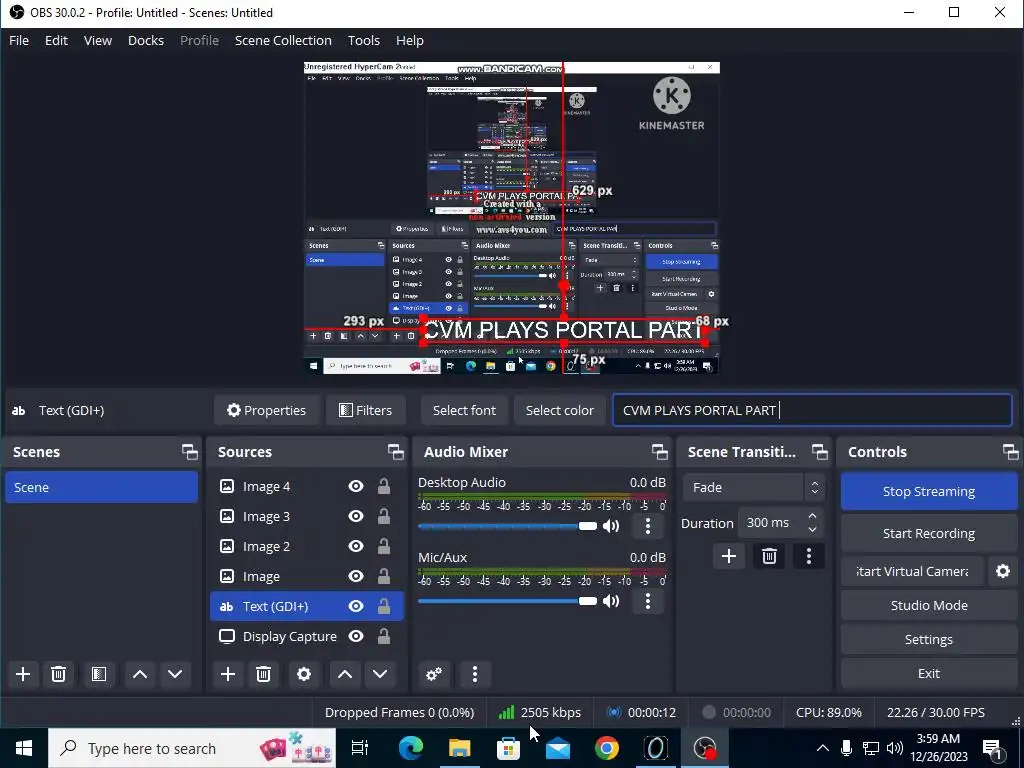This screenshot has width=1024, height=768.
Task: Add a new source with the plus icon
Action: coord(228,674)
